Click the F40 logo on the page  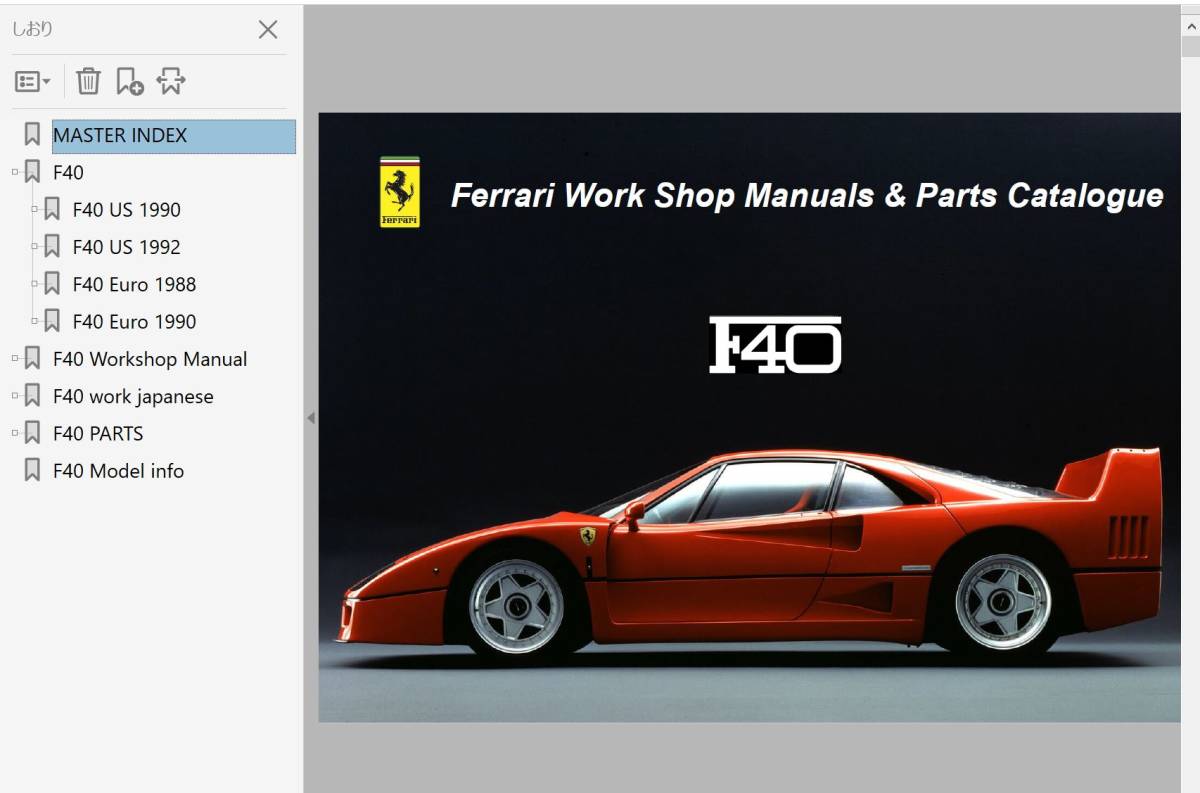[x=775, y=346]
